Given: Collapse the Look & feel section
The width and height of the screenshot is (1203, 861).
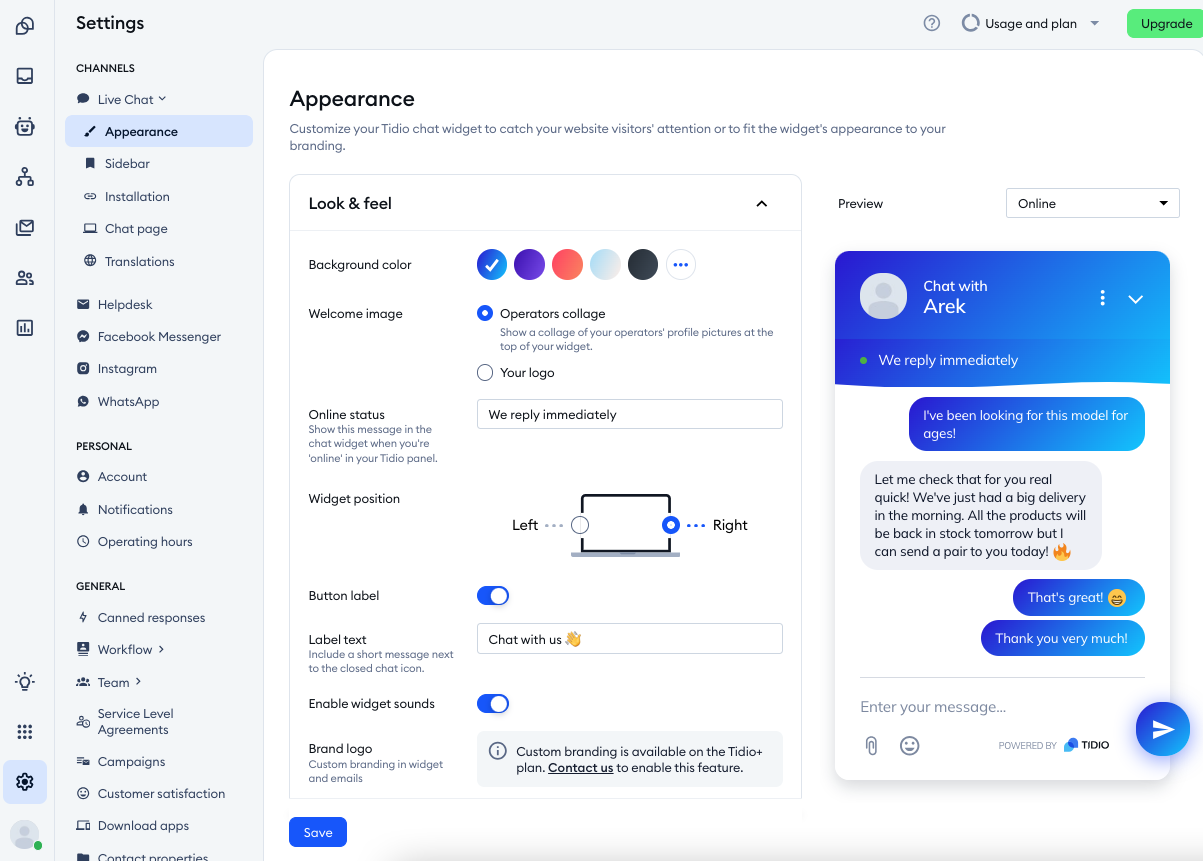Looking at the screenshot, I should tap(761, 204).
